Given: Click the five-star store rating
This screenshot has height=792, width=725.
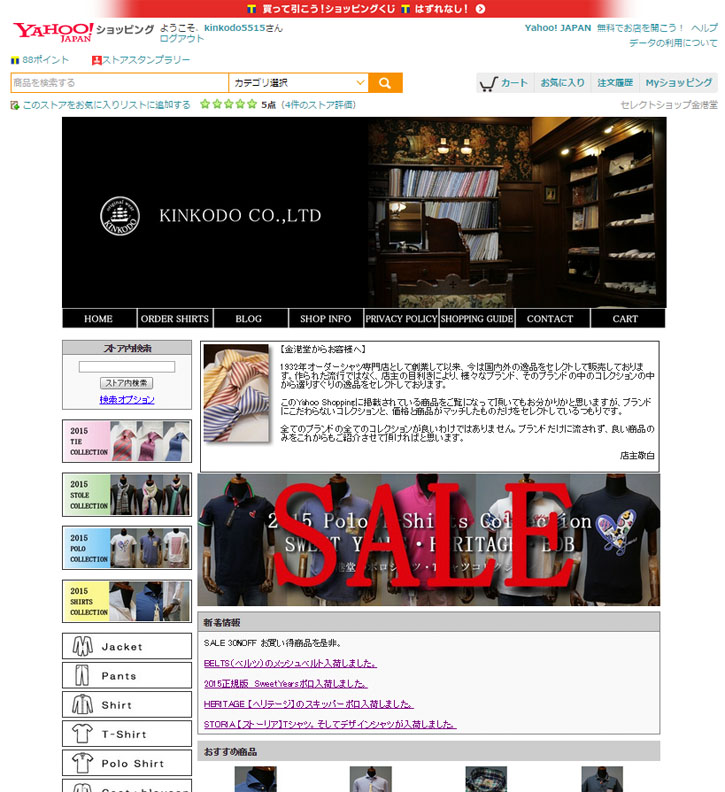Looking at the screenshot, I should point(228,104).
